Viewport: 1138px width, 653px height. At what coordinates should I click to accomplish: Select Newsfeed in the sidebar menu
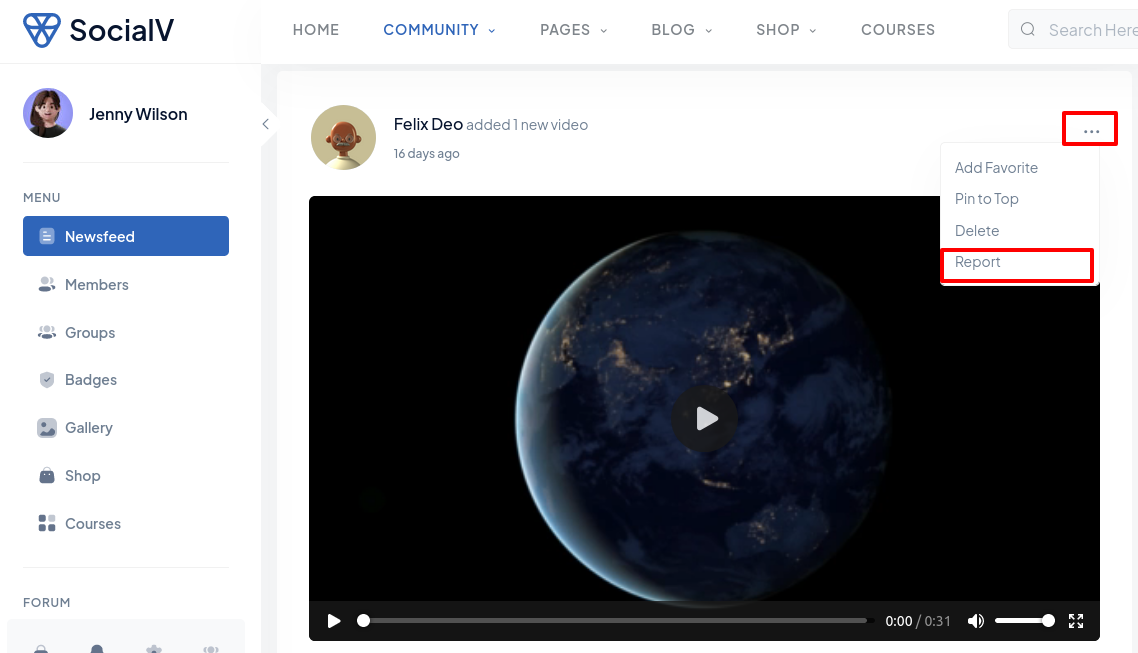pos(126,236)
